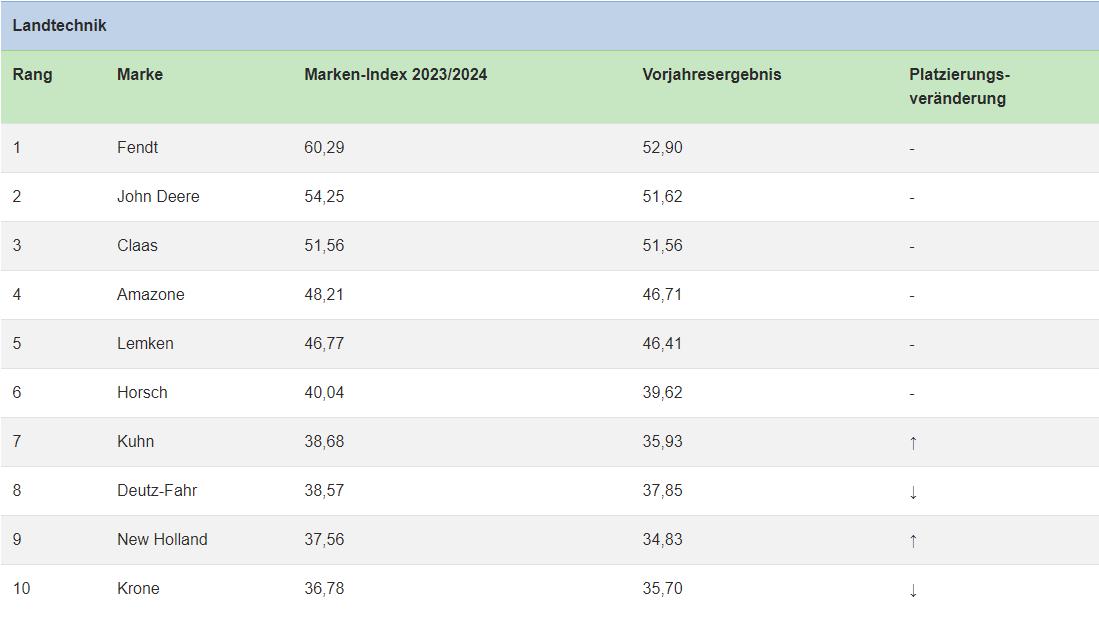
Task: Select the Rang column header
Action: click(x=32, y=74)
